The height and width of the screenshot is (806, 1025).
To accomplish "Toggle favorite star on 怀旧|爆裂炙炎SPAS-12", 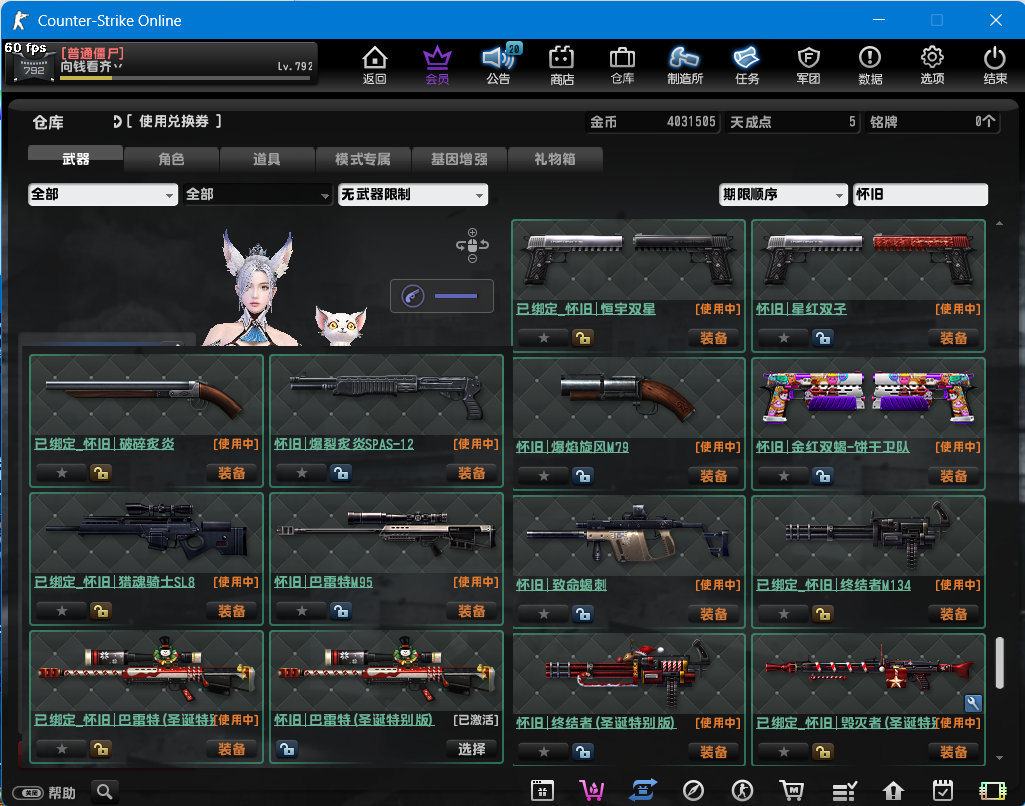I will pos(301,473).
